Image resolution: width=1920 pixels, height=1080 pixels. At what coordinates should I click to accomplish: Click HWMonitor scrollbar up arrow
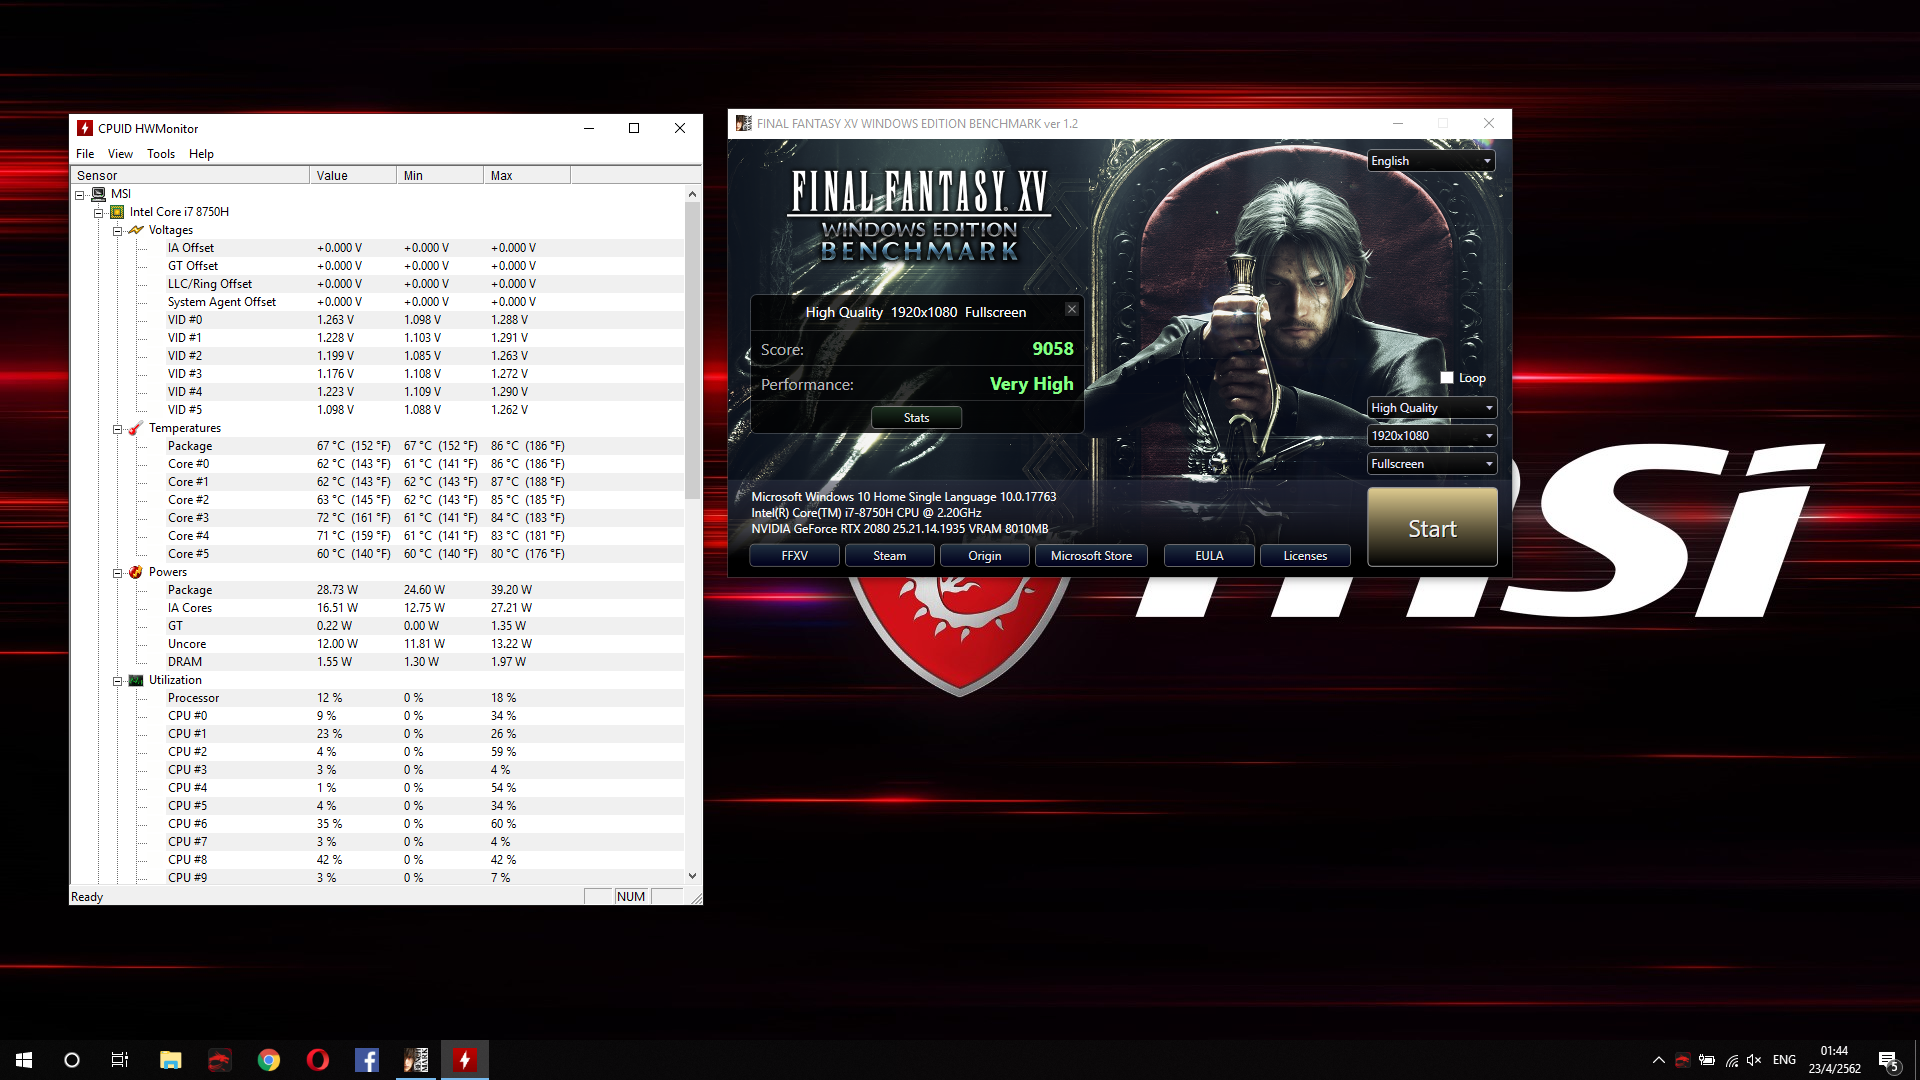tap(692, 194)
